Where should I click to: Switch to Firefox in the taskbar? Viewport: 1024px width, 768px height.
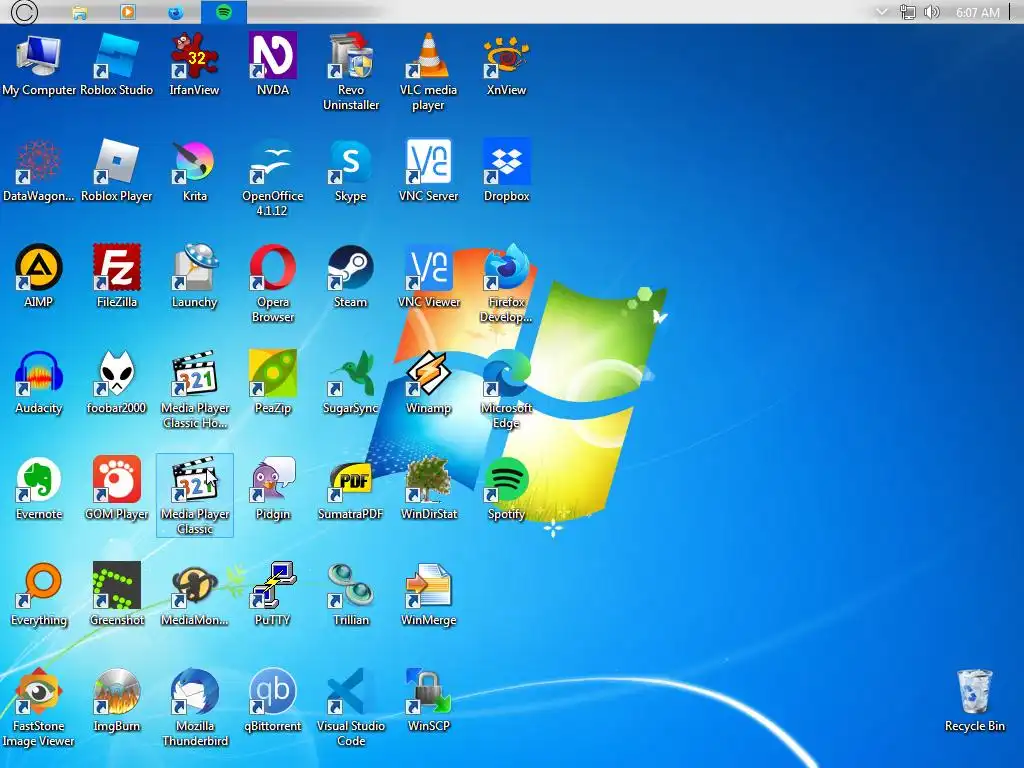click(176, 12)
